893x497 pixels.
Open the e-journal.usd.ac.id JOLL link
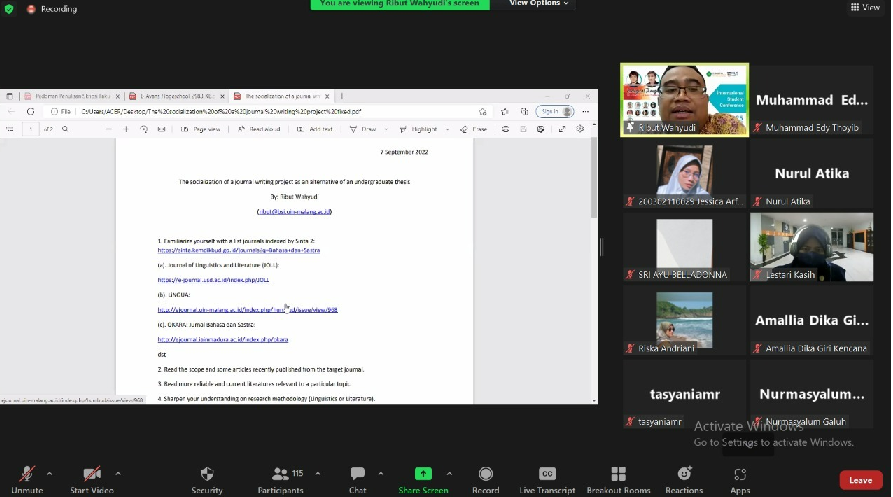click(214, 280)
